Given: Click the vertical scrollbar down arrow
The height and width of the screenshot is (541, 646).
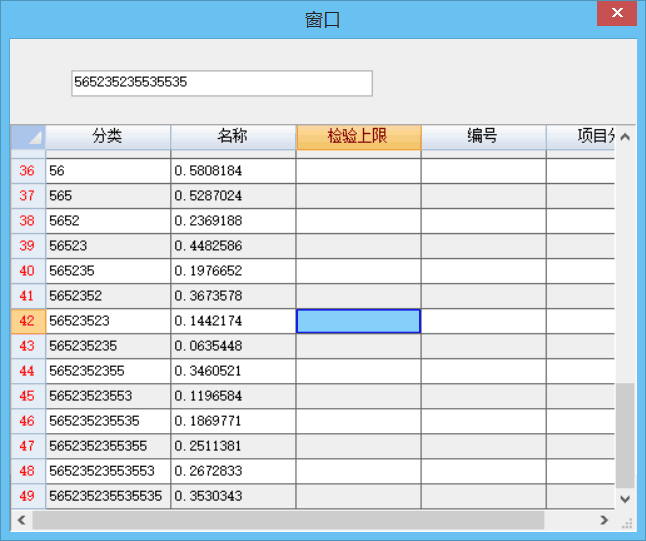Looking at the screenshot, I should (625, 498).
